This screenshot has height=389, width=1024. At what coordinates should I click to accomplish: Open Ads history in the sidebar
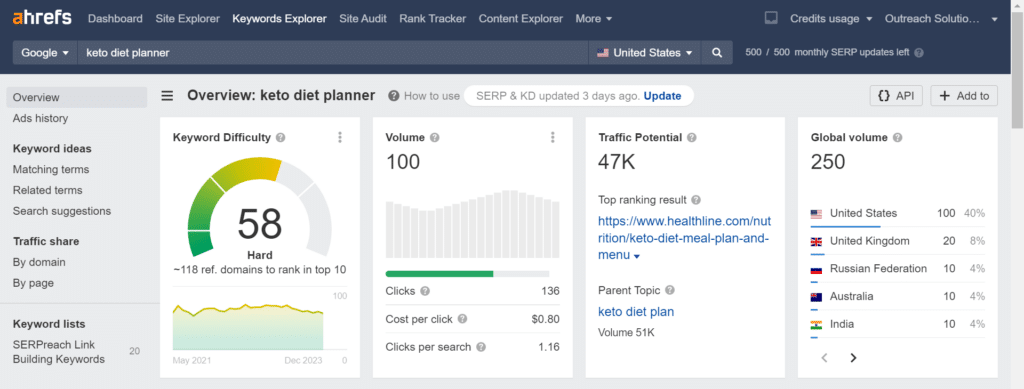point(40,118)
